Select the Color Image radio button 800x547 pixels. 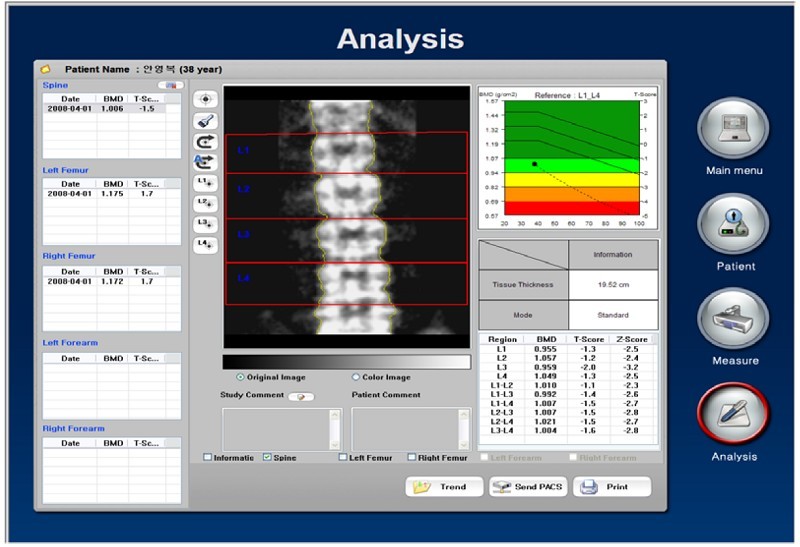(x=356, y=377)
